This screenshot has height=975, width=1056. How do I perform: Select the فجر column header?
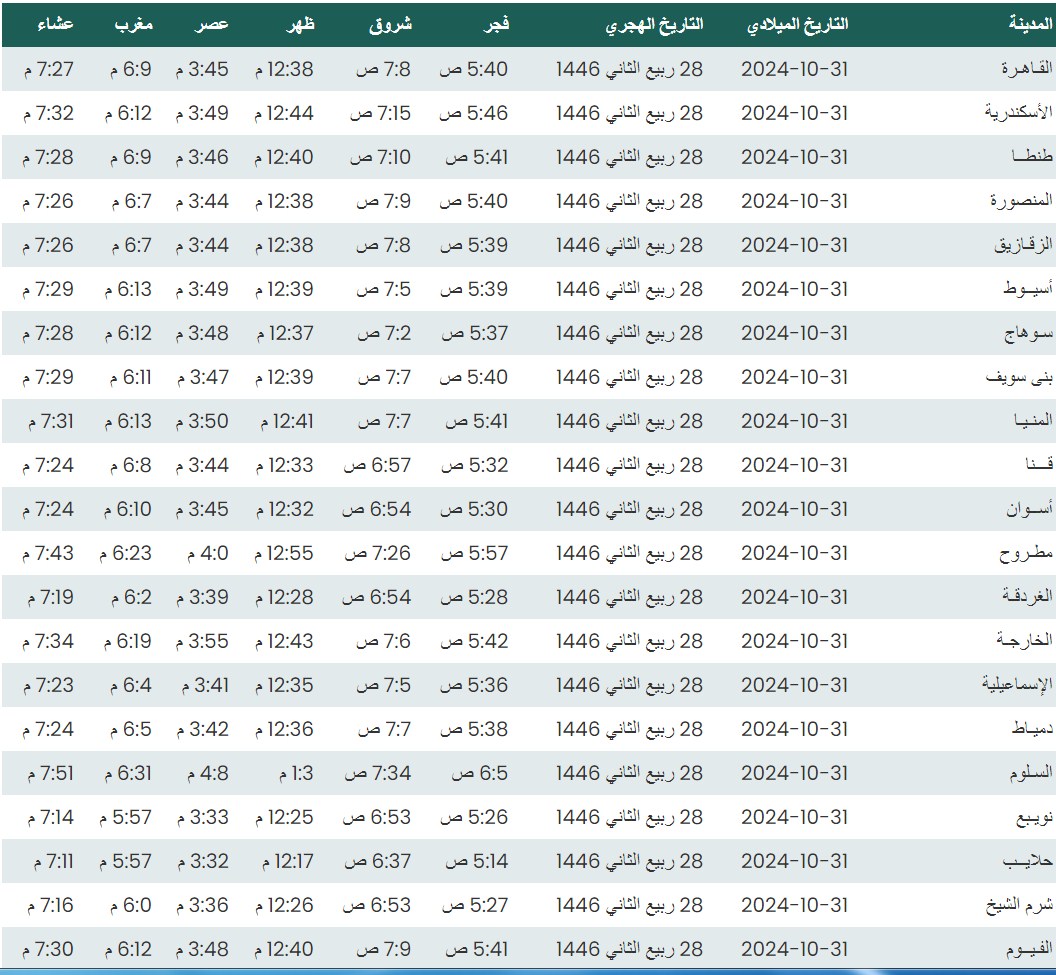pyautogui.click(x=497, y=24)
